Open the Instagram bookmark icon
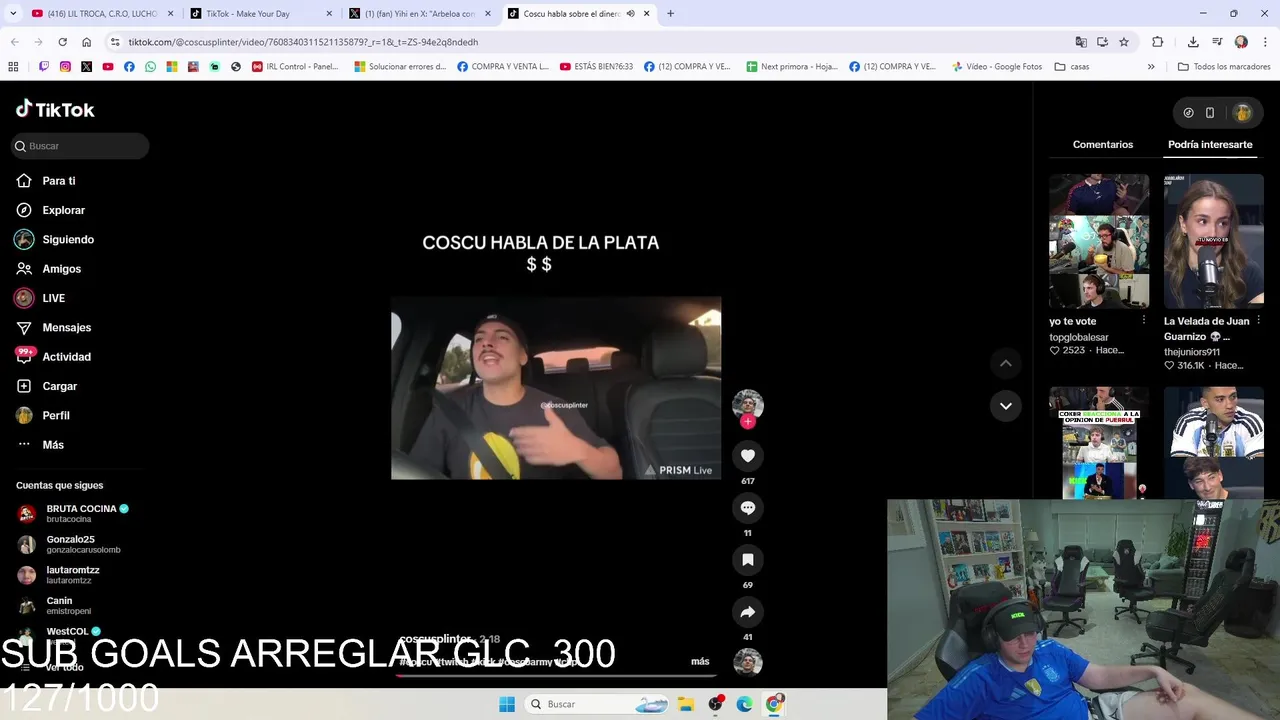The width and height of the screenshot is (1280, 720). (65, 67)
